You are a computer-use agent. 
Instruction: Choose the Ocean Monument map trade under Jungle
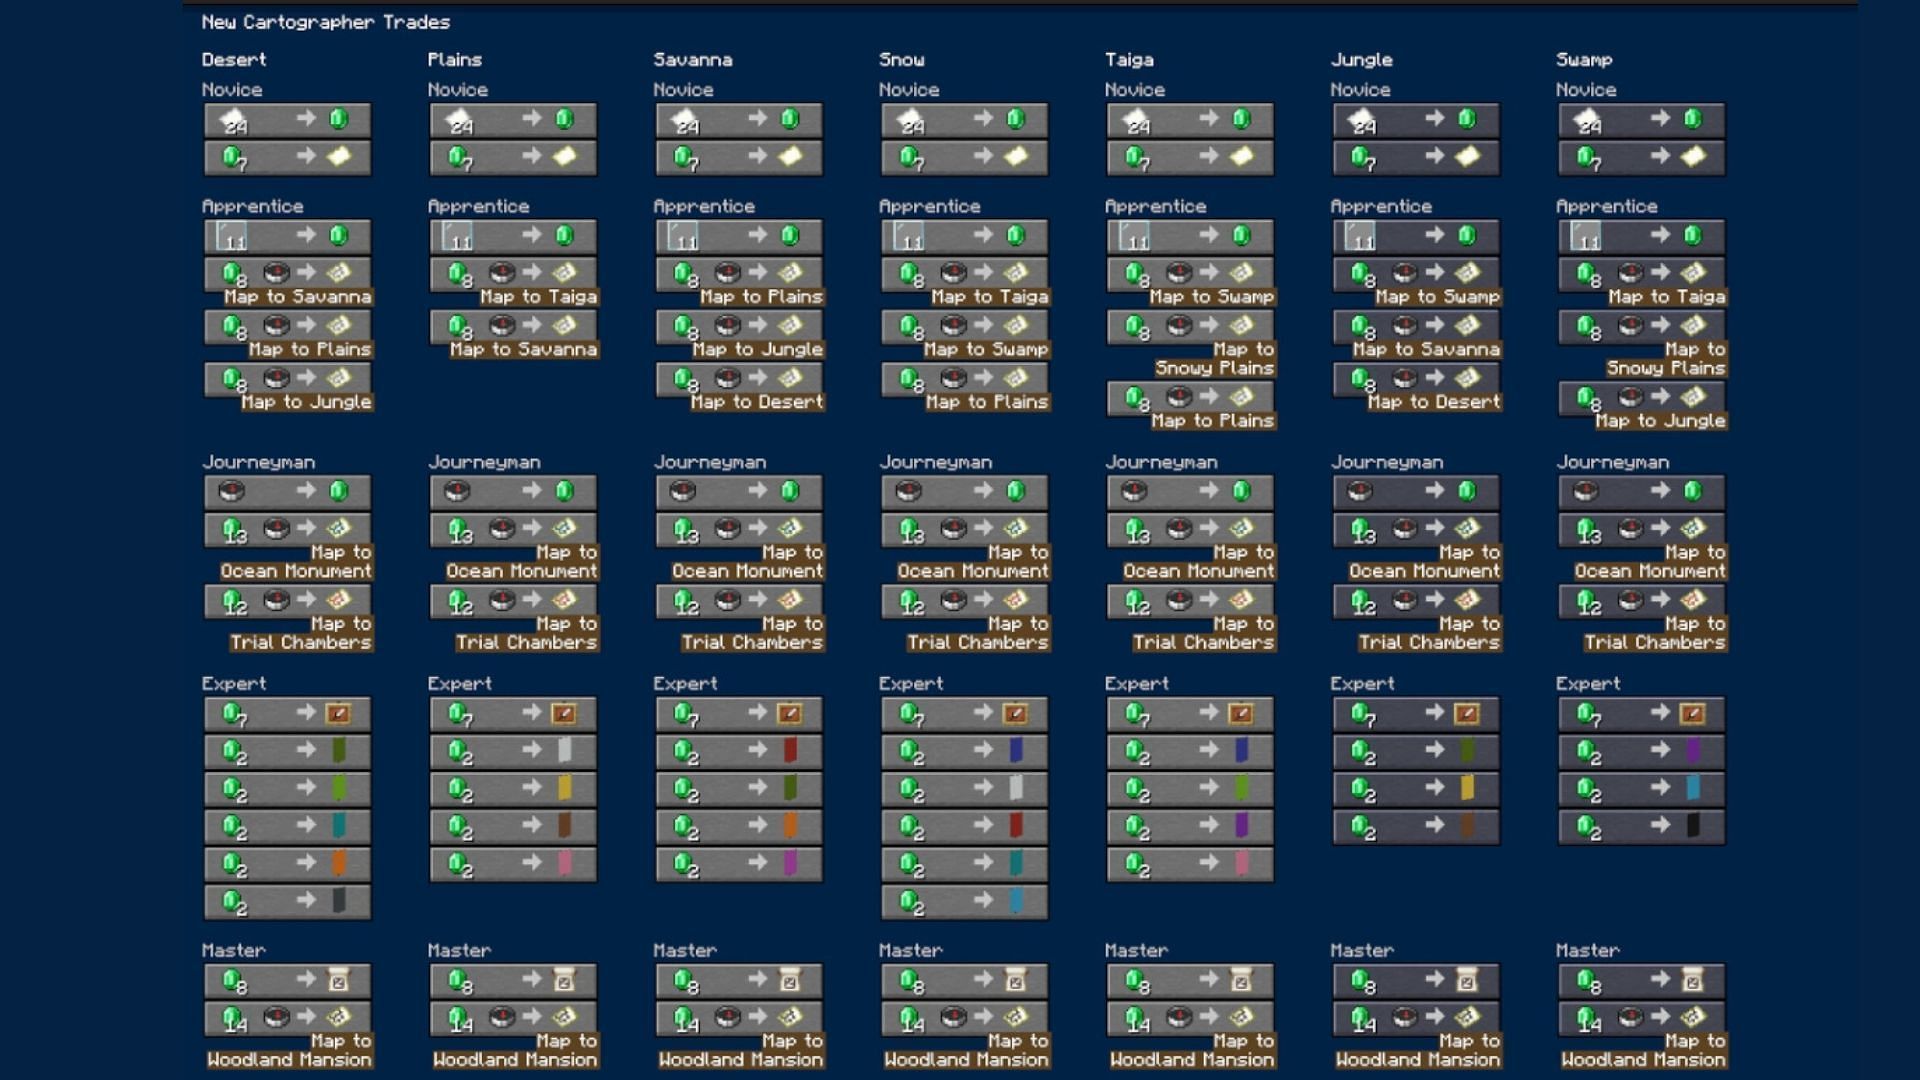(x=1417, y=529)
